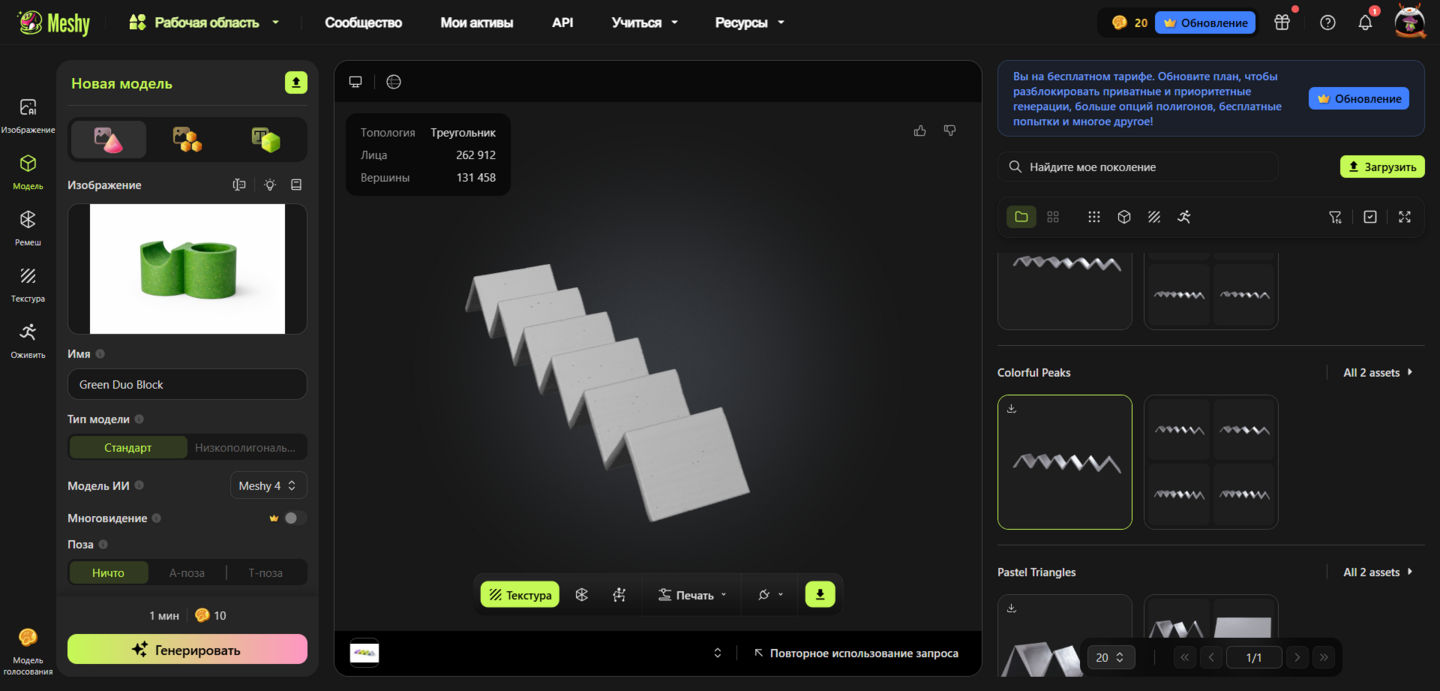Click the light bulb tips icon
The height and width of the screenshot is (691, 1440).
270,185
